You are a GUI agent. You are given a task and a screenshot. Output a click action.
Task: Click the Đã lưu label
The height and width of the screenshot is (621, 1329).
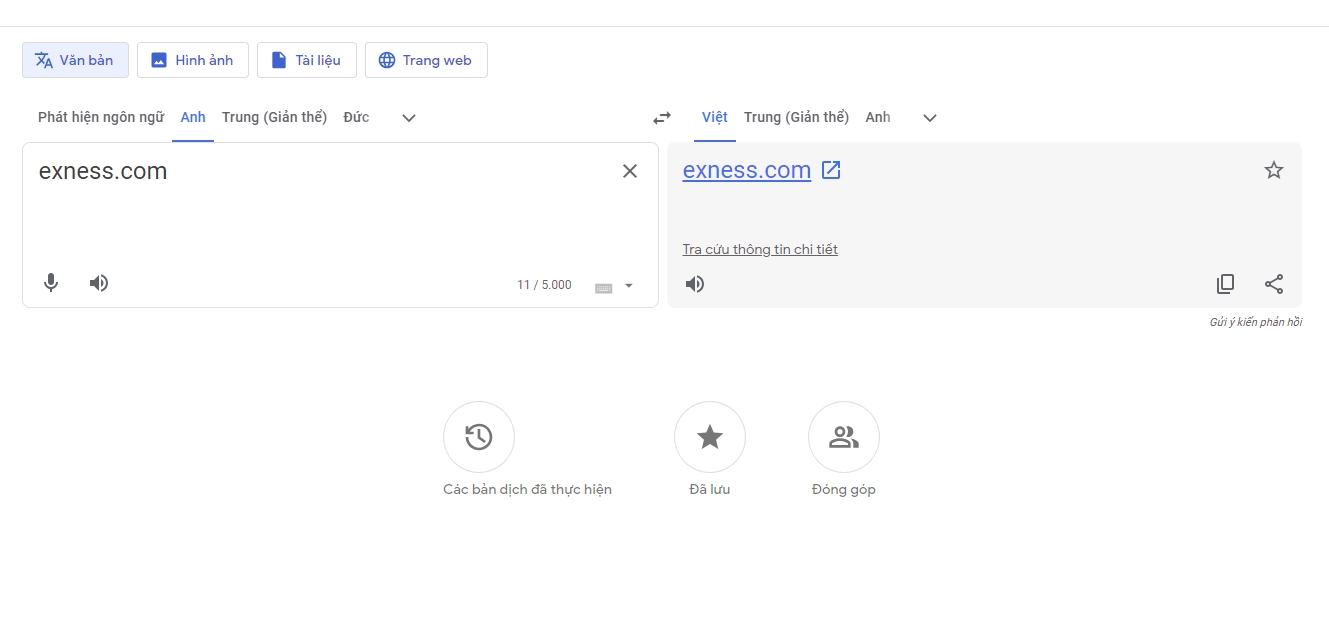[710, 490]
